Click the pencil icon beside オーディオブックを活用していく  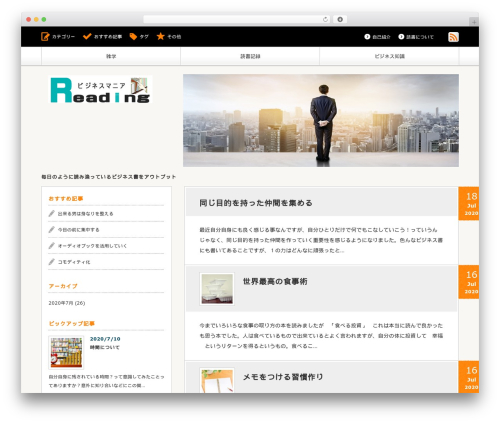51,246
